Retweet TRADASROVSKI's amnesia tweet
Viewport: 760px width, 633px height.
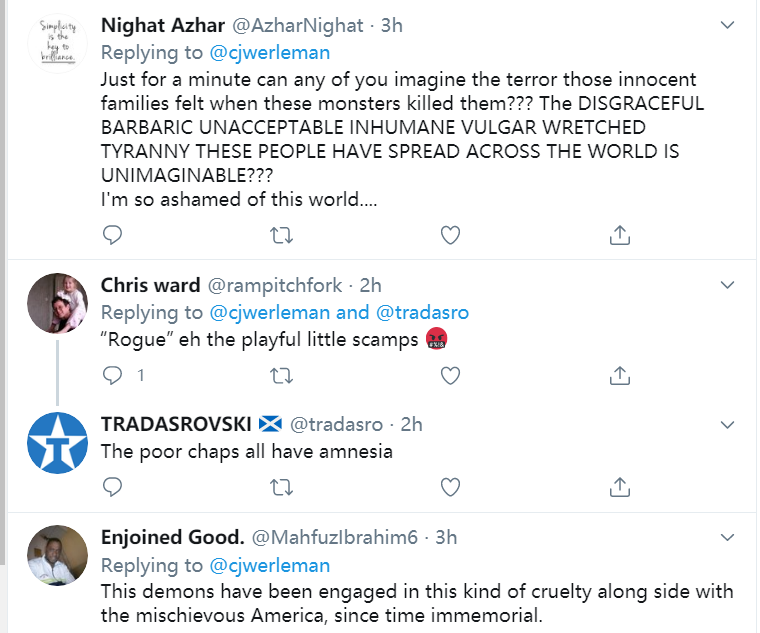click(x=282, y=486)
